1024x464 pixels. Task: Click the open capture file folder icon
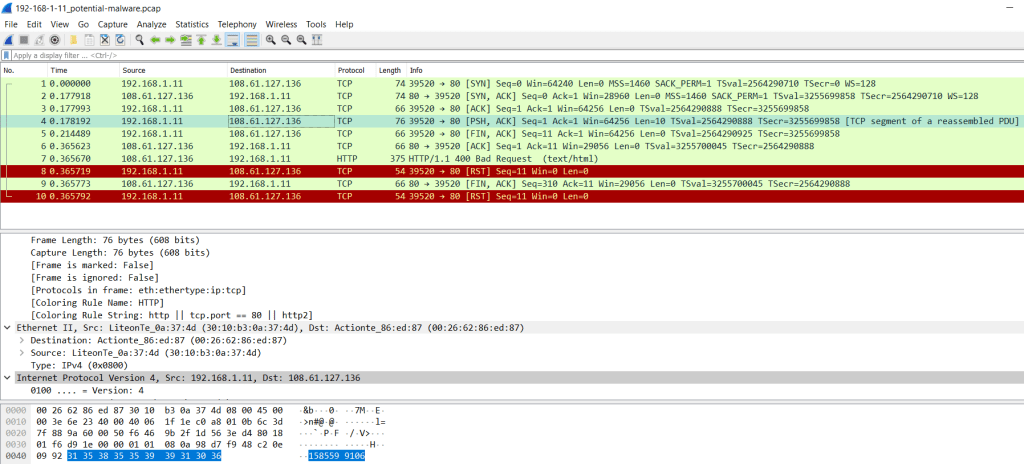click(x=74, y=39)
